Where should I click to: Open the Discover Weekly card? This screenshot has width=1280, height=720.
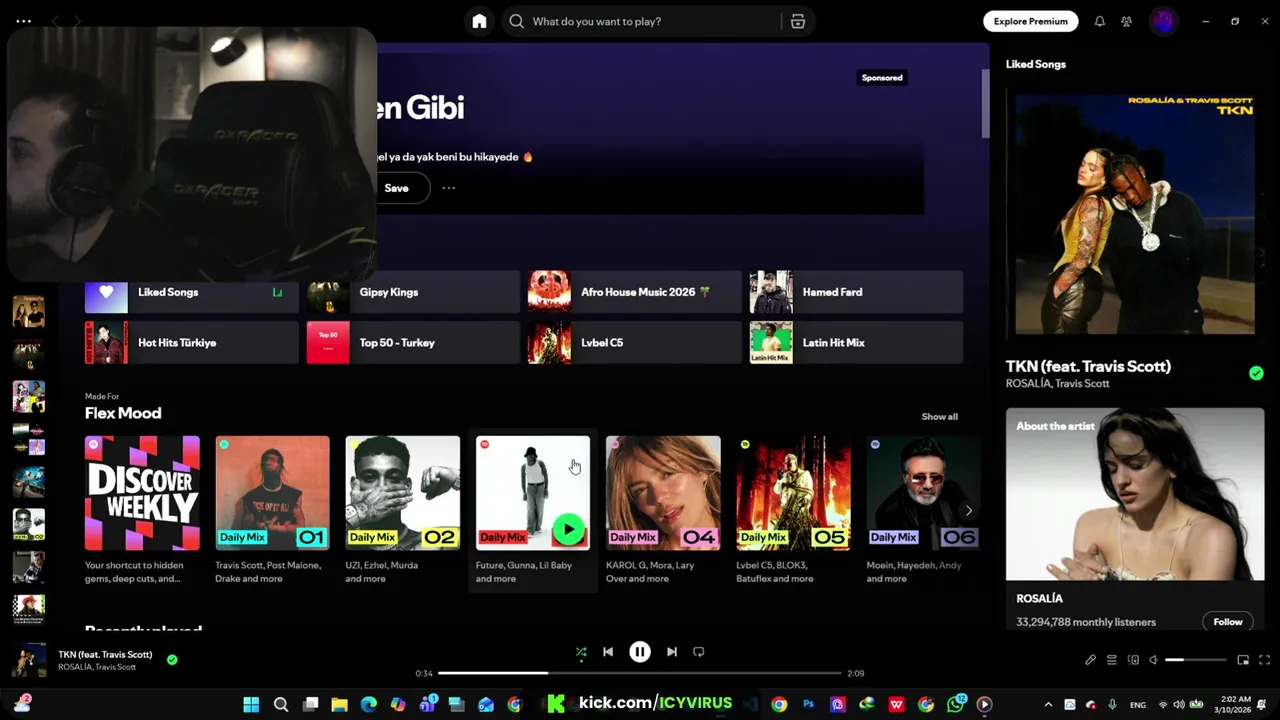(x=142, y=510)
